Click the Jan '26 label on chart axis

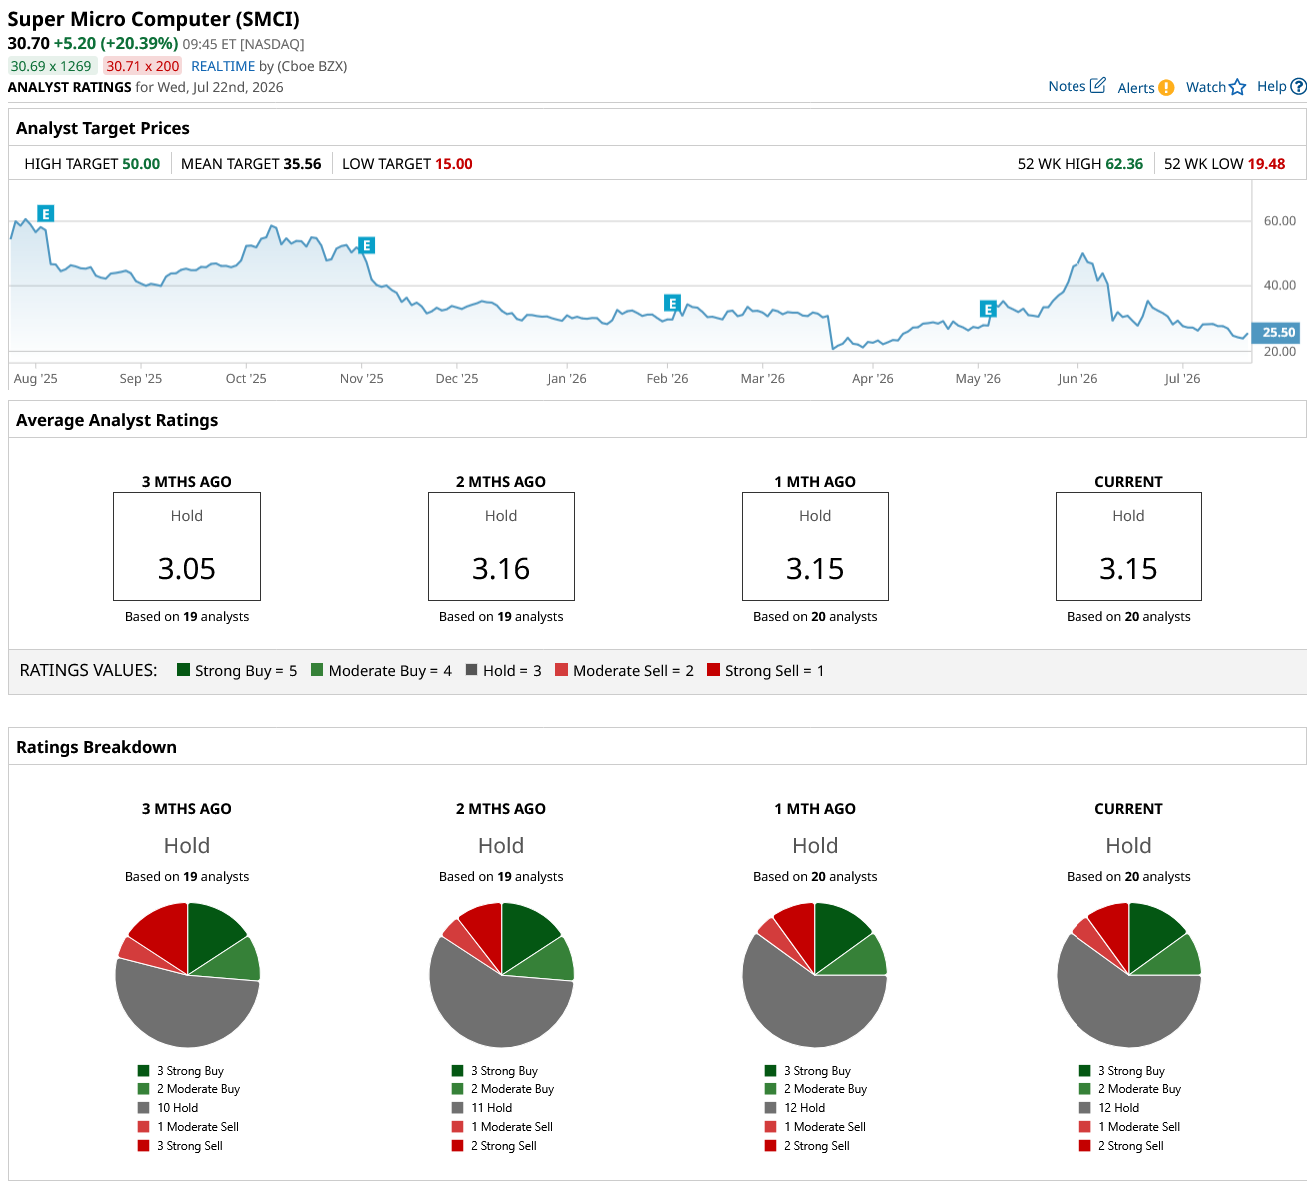pyautogui.click(x=567, y=379)
